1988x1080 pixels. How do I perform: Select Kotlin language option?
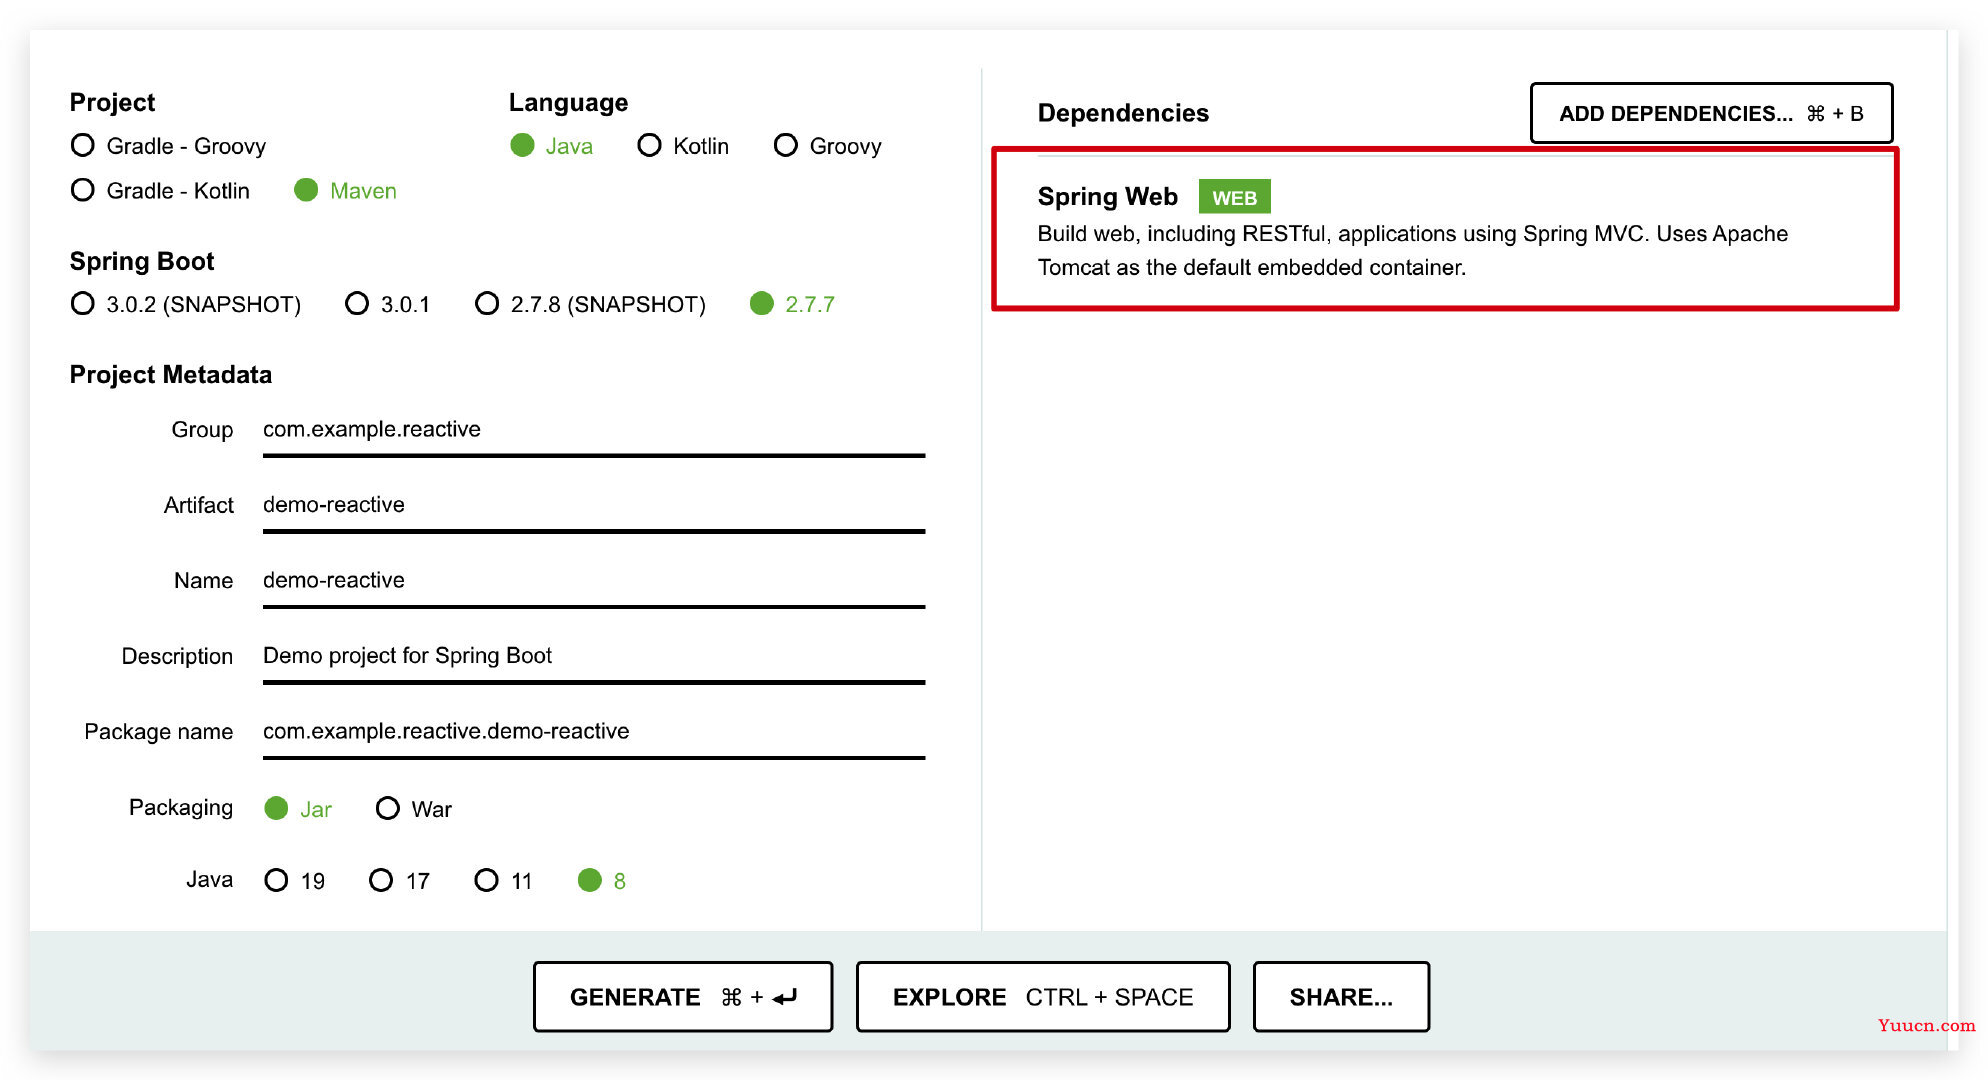683,146
